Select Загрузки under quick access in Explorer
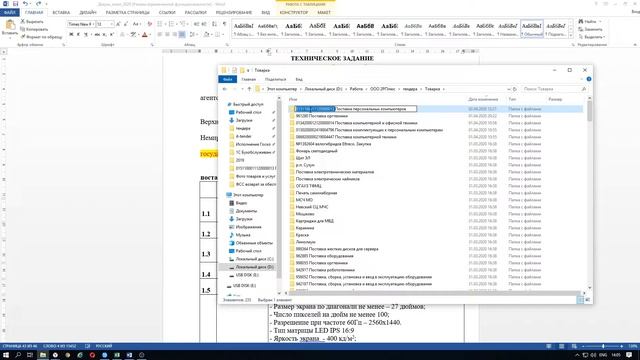 pos(244,120)
